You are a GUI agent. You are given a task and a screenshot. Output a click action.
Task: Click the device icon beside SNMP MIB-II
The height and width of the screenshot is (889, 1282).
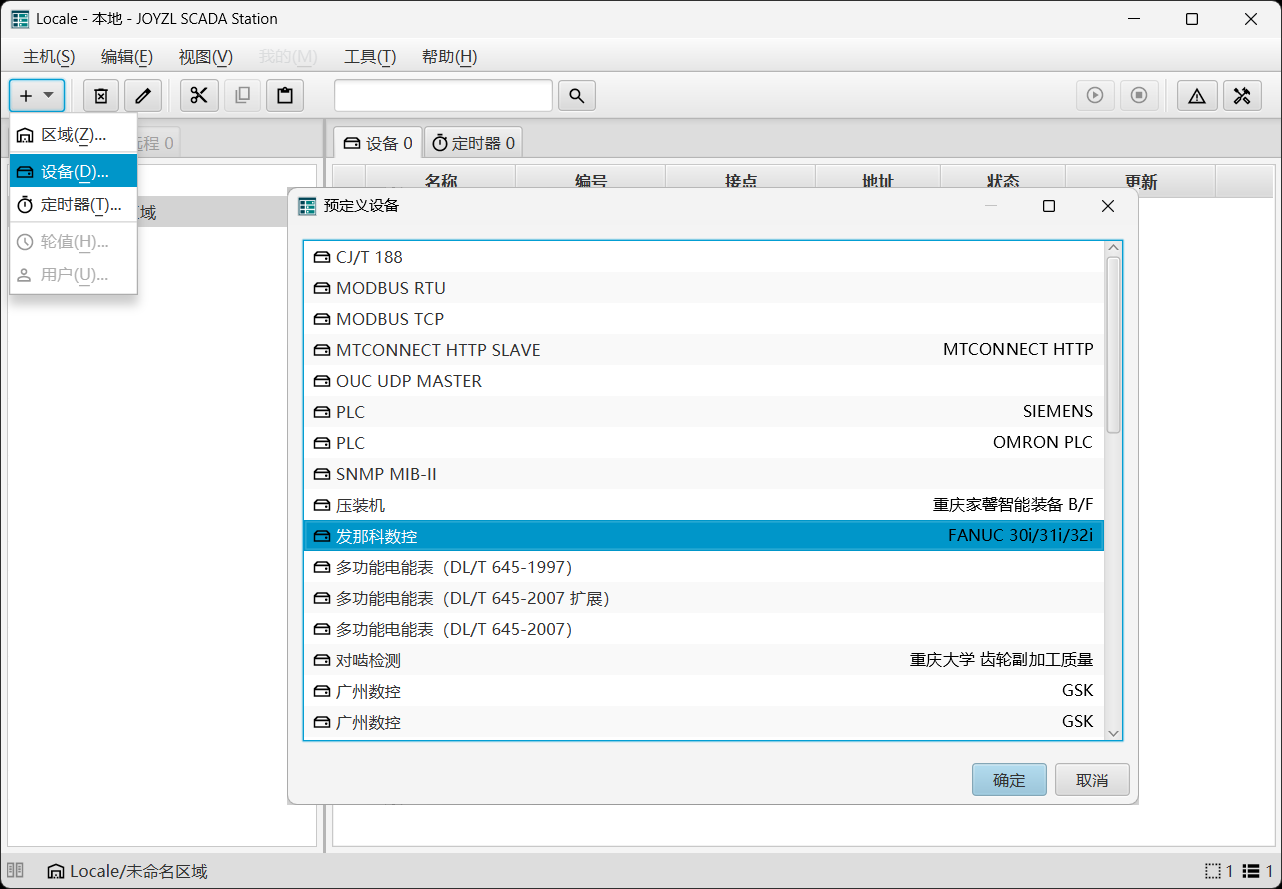point(322,474)
